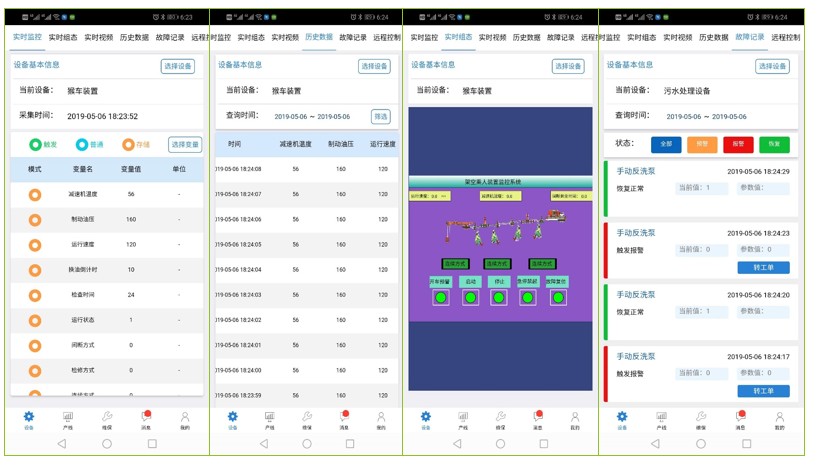Open 筛选 filter on the 历史数据 screen
Image resolution: width=813 pixels, height=466 pixels.
(x=380, y=117)
